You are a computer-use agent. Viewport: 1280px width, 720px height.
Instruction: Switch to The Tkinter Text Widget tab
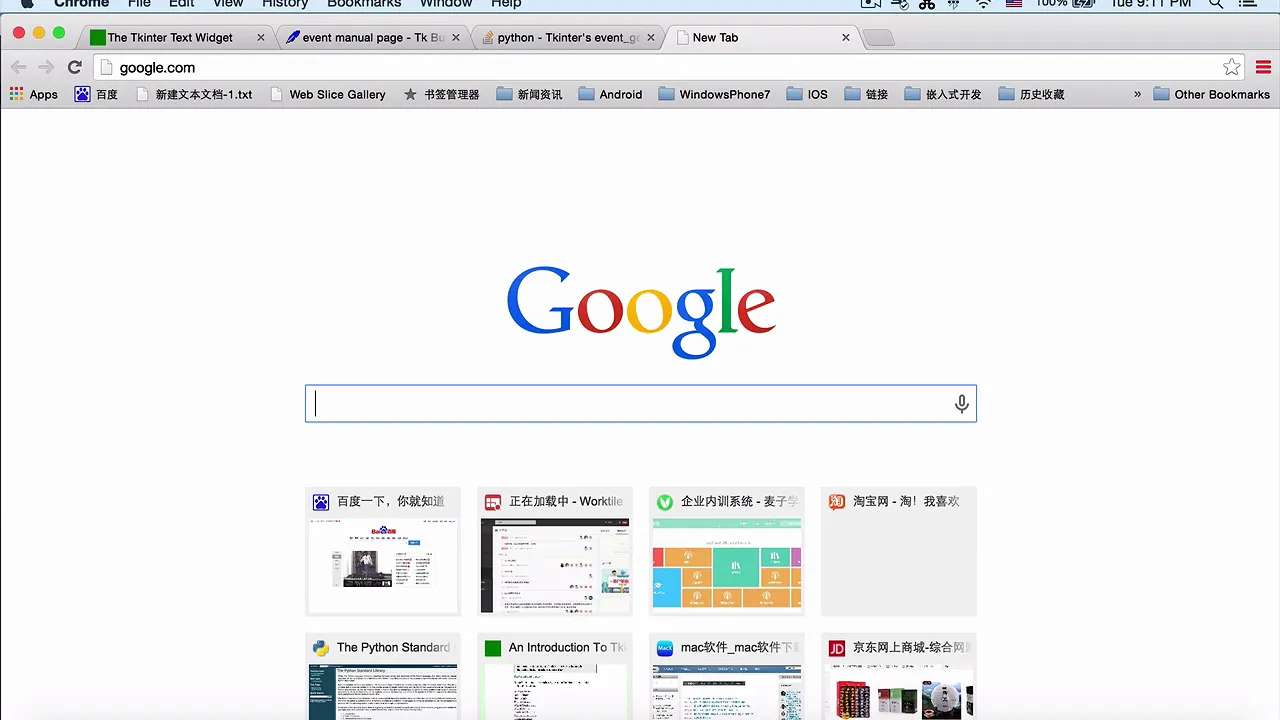click(x=170, y=37)
